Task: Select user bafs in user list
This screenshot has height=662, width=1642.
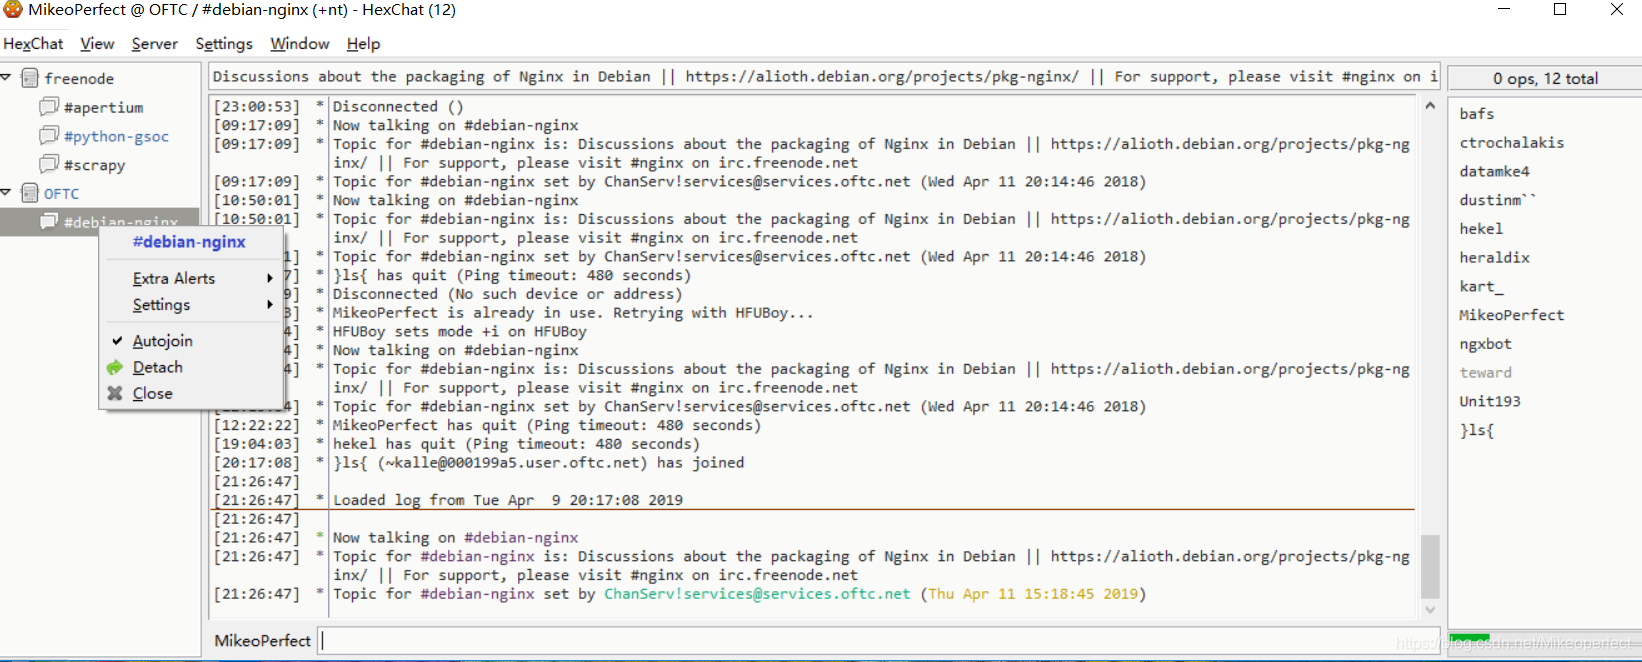Action: click(1476, 114)
